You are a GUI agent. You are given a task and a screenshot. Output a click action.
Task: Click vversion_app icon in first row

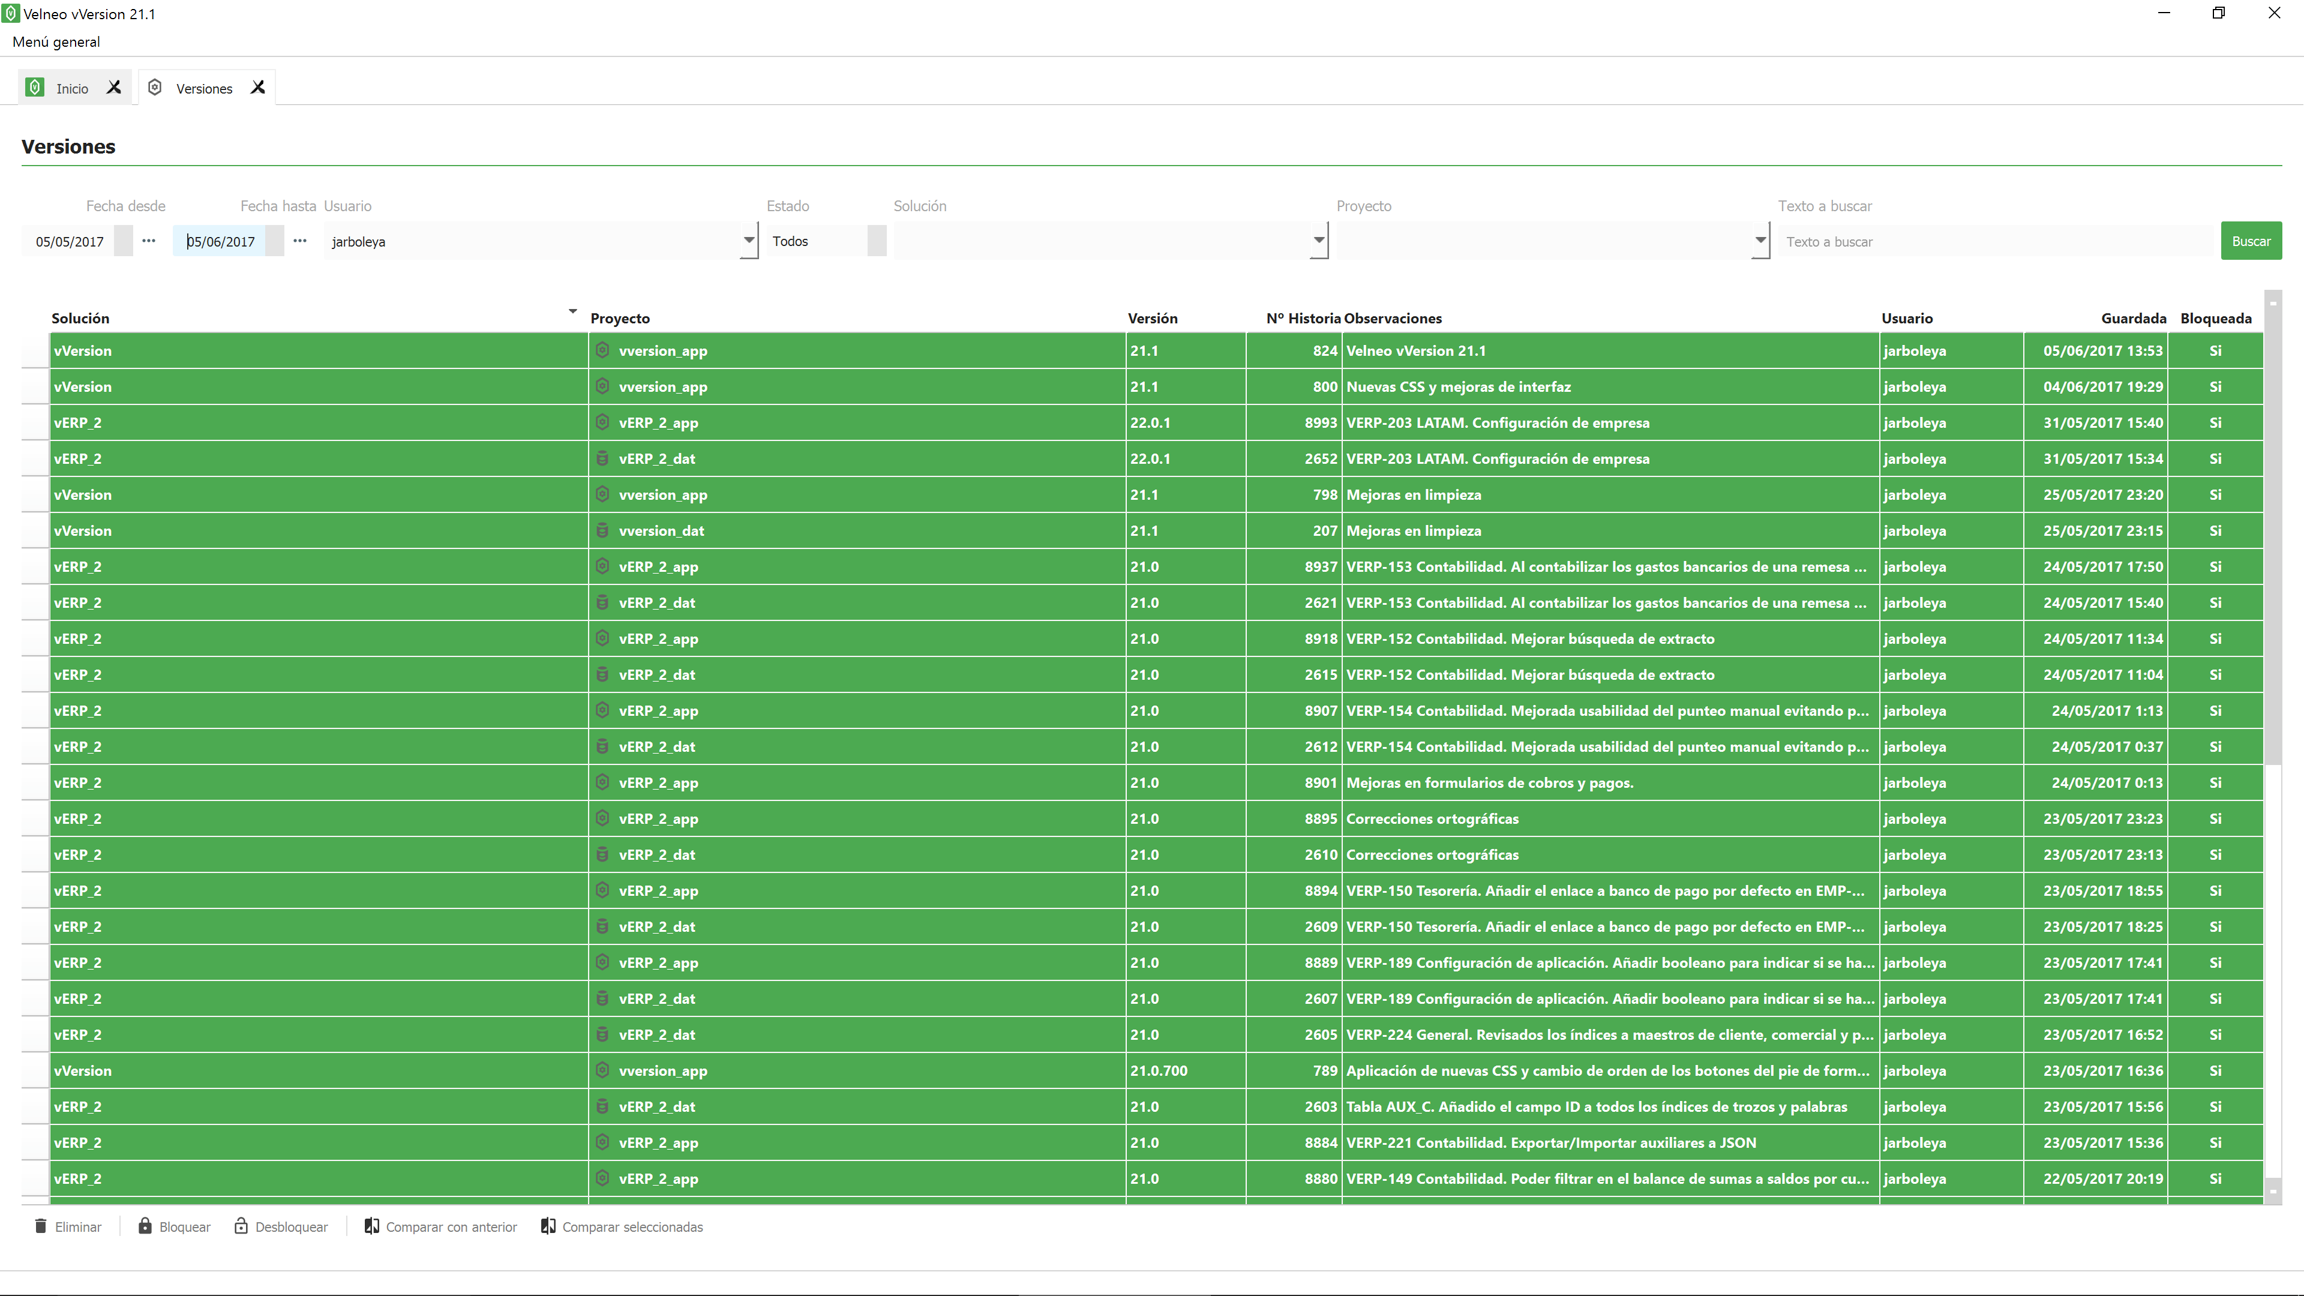[x=602, y=351]
